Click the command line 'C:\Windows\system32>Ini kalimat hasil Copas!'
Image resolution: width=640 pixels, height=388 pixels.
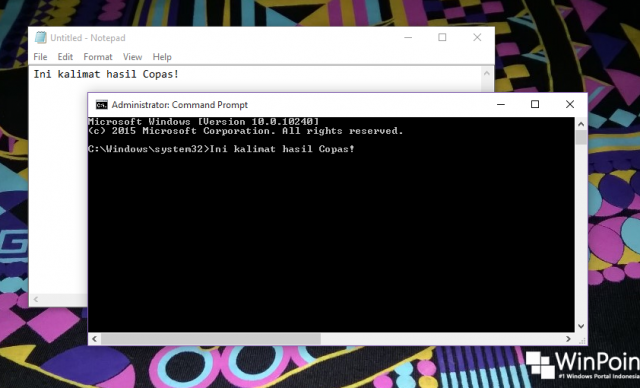click(x=221, y=149)
